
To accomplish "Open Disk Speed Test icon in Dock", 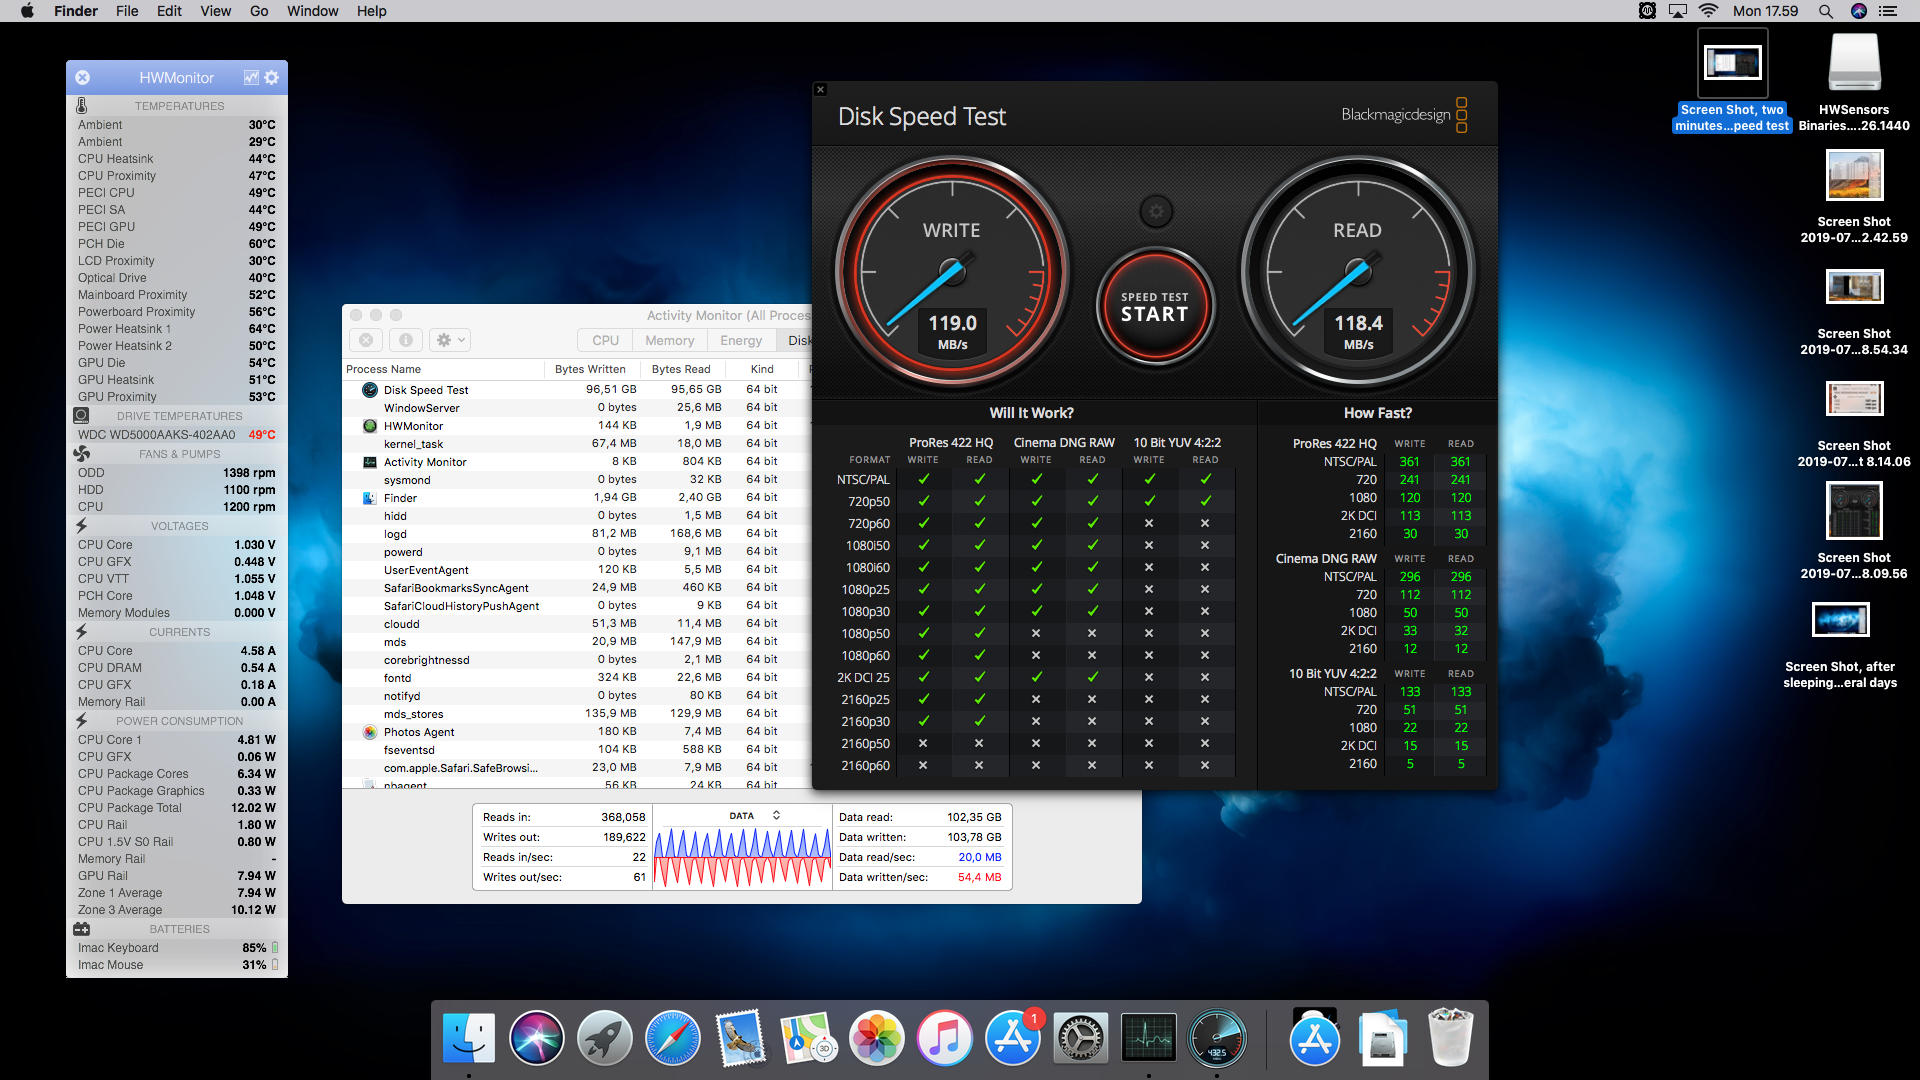I will [x=1217, y=1038].
